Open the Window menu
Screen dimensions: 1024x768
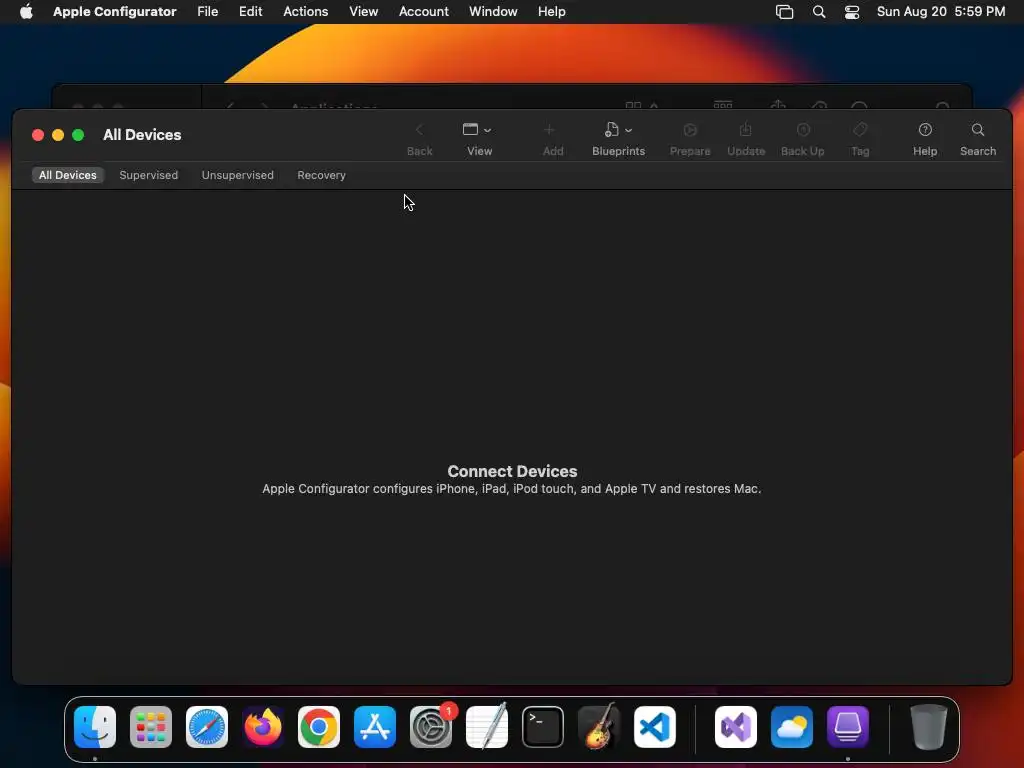(493, 11)
